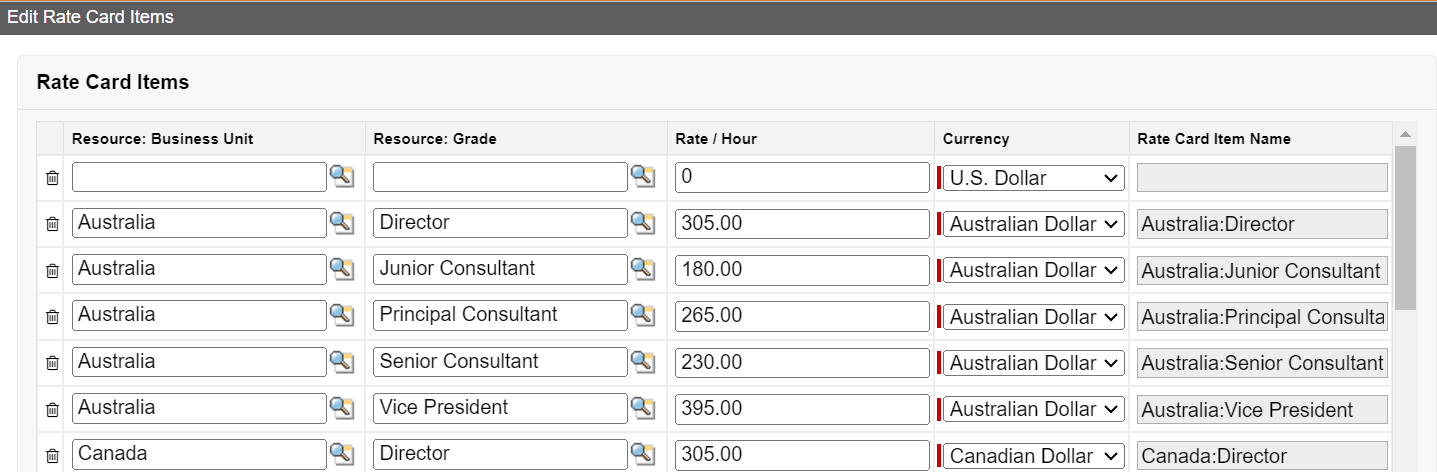Delete the Australia Vice President row
Screen dimensions: 1437x472
click(53, 409)
